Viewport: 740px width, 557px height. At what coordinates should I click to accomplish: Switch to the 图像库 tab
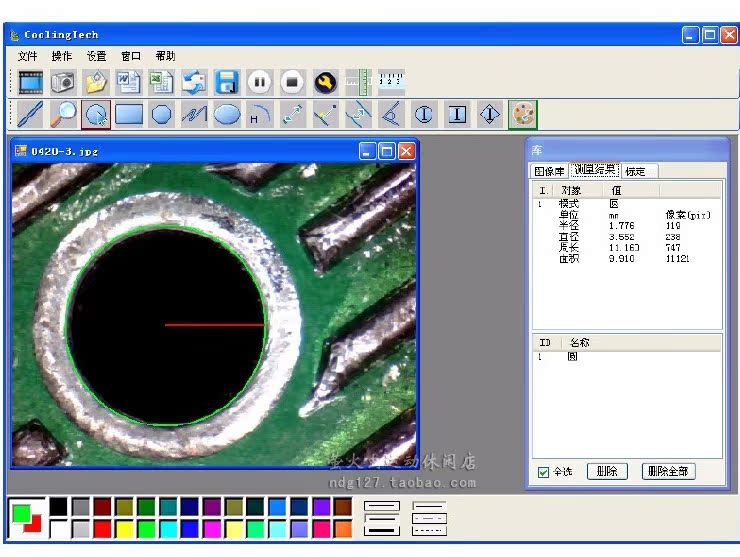click(549, 171)
